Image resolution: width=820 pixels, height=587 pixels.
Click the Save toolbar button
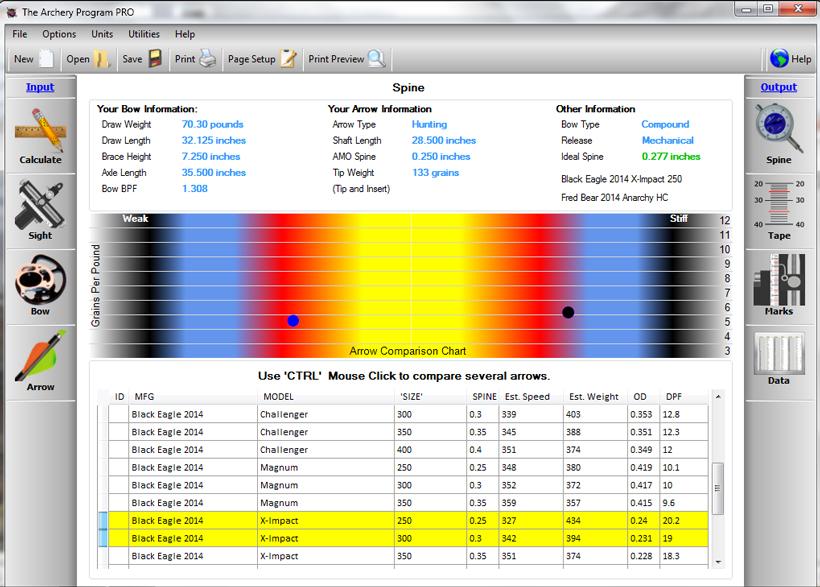[142, 59]
